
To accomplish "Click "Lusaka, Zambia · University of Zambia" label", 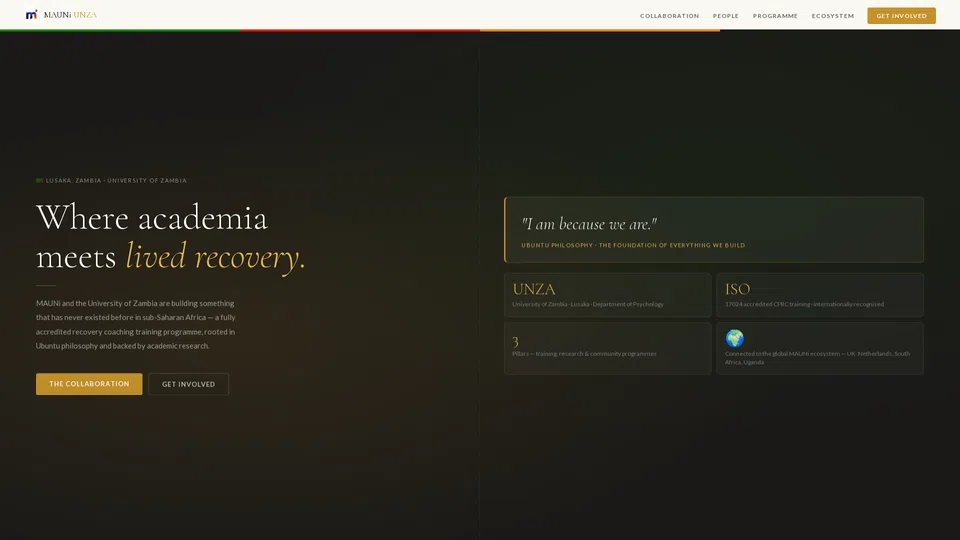I will pyautogui.click(x=116, y=181).
